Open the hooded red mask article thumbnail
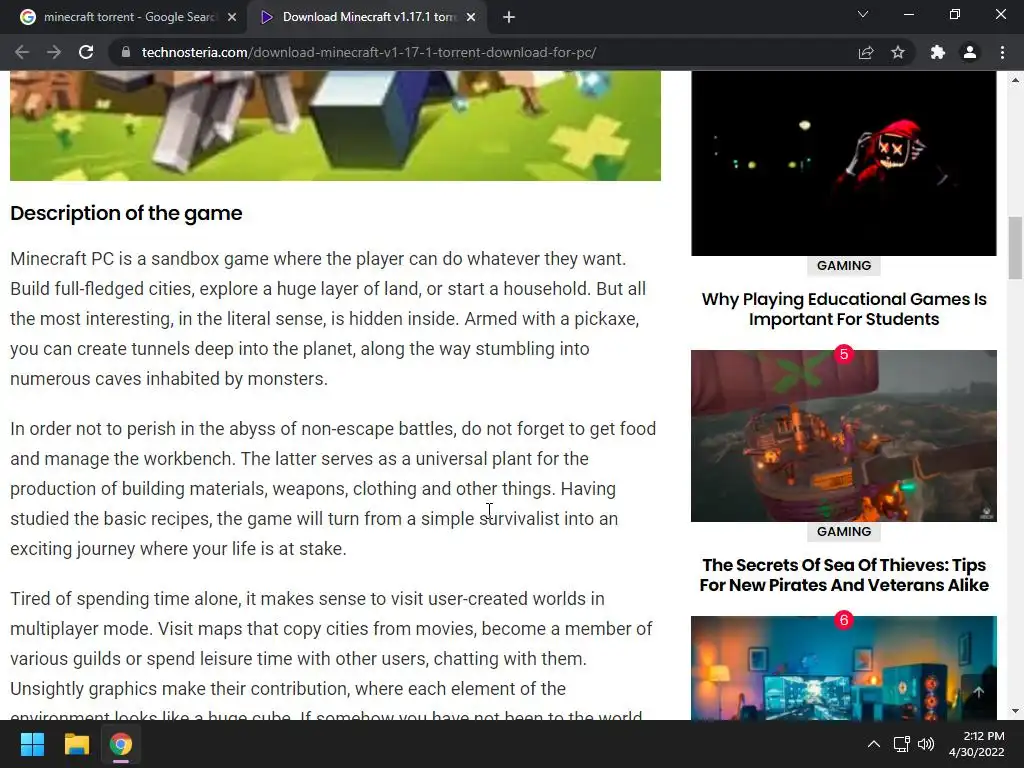 tap(844, 163)
